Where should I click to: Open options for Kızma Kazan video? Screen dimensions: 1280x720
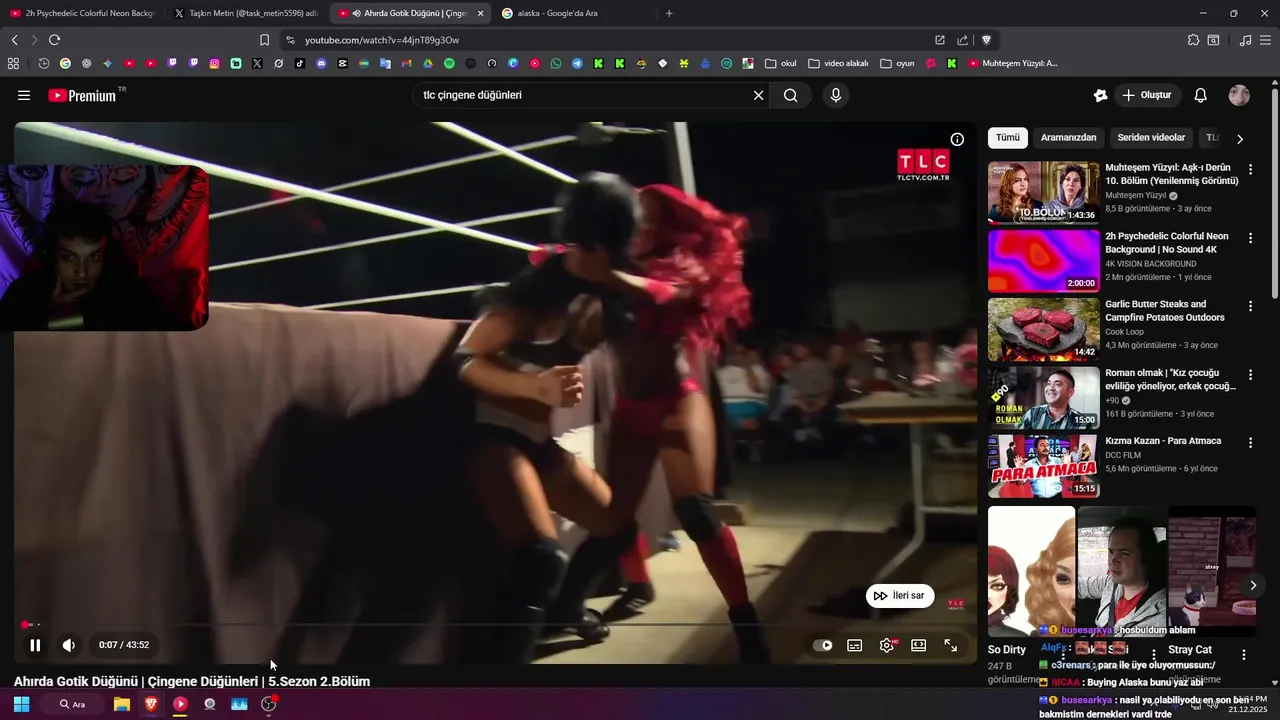point(1250,443)
